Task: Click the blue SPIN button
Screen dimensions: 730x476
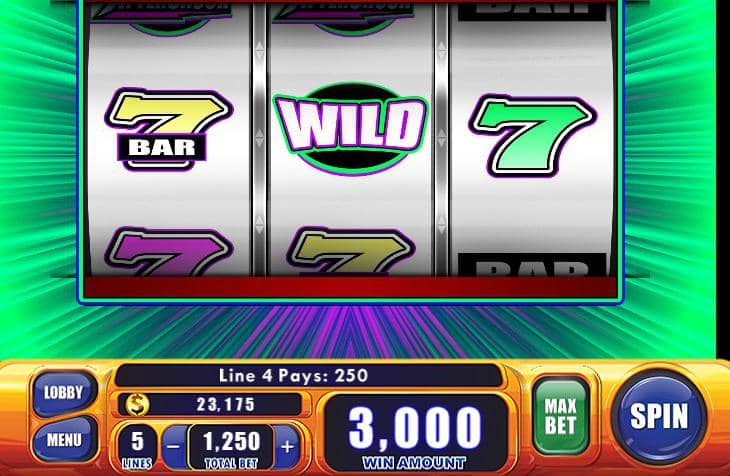Action: click(x=659, y=415)
